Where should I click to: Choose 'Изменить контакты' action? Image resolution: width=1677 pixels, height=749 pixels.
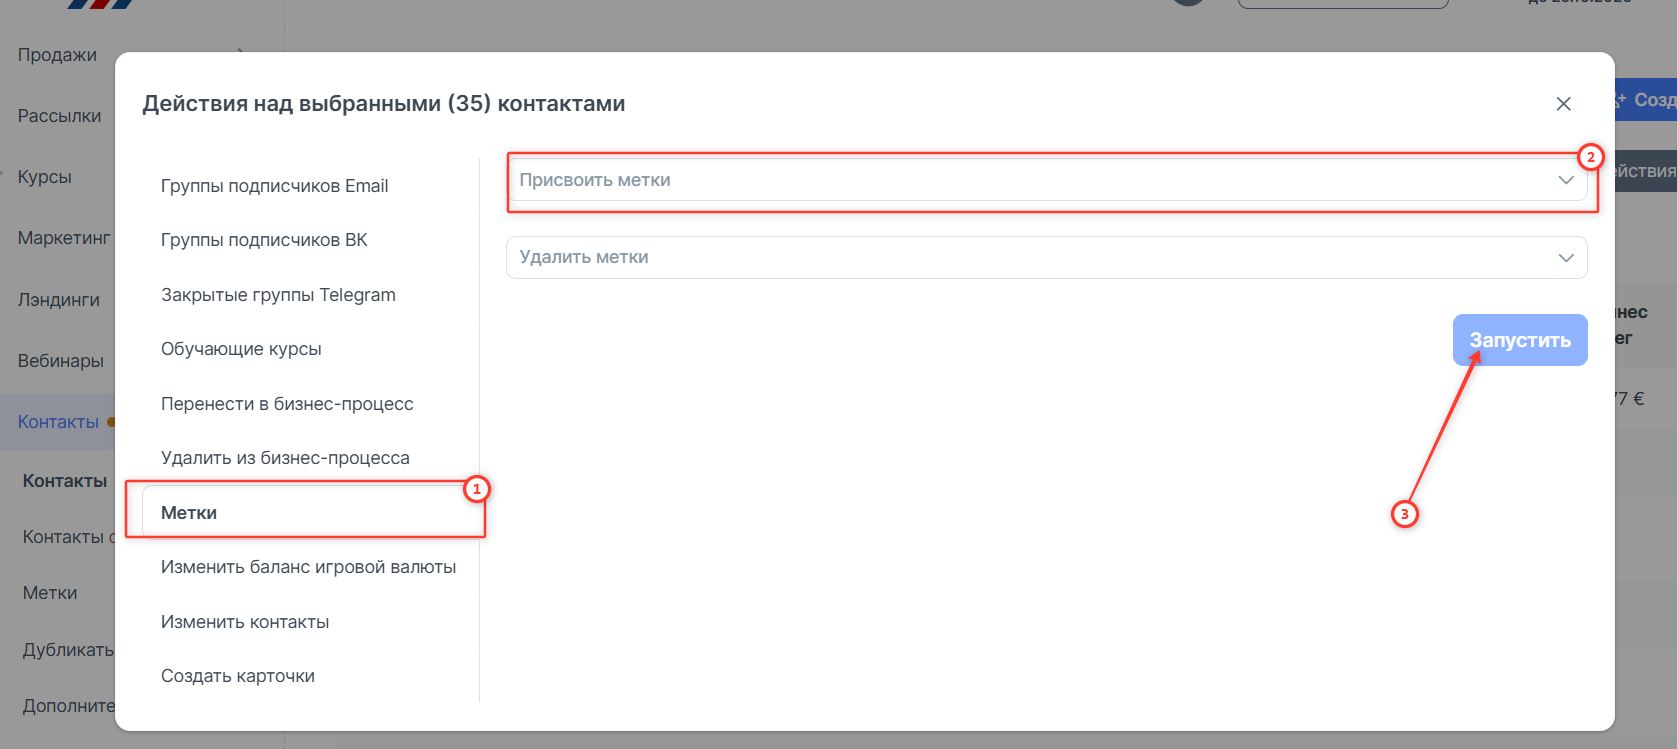(x=245, y=622)
